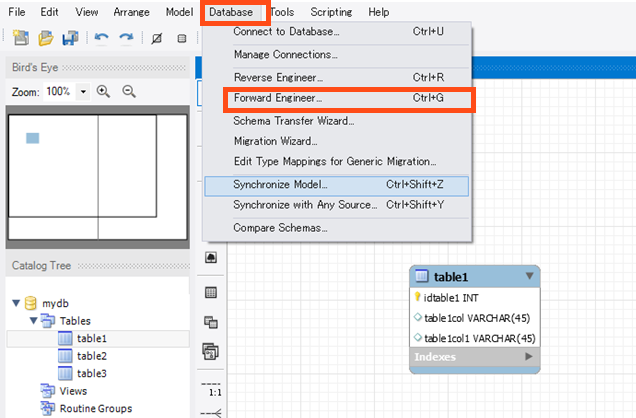
Task: Select Routine Groups in Catalog Tree
Action: click(96, 409)
